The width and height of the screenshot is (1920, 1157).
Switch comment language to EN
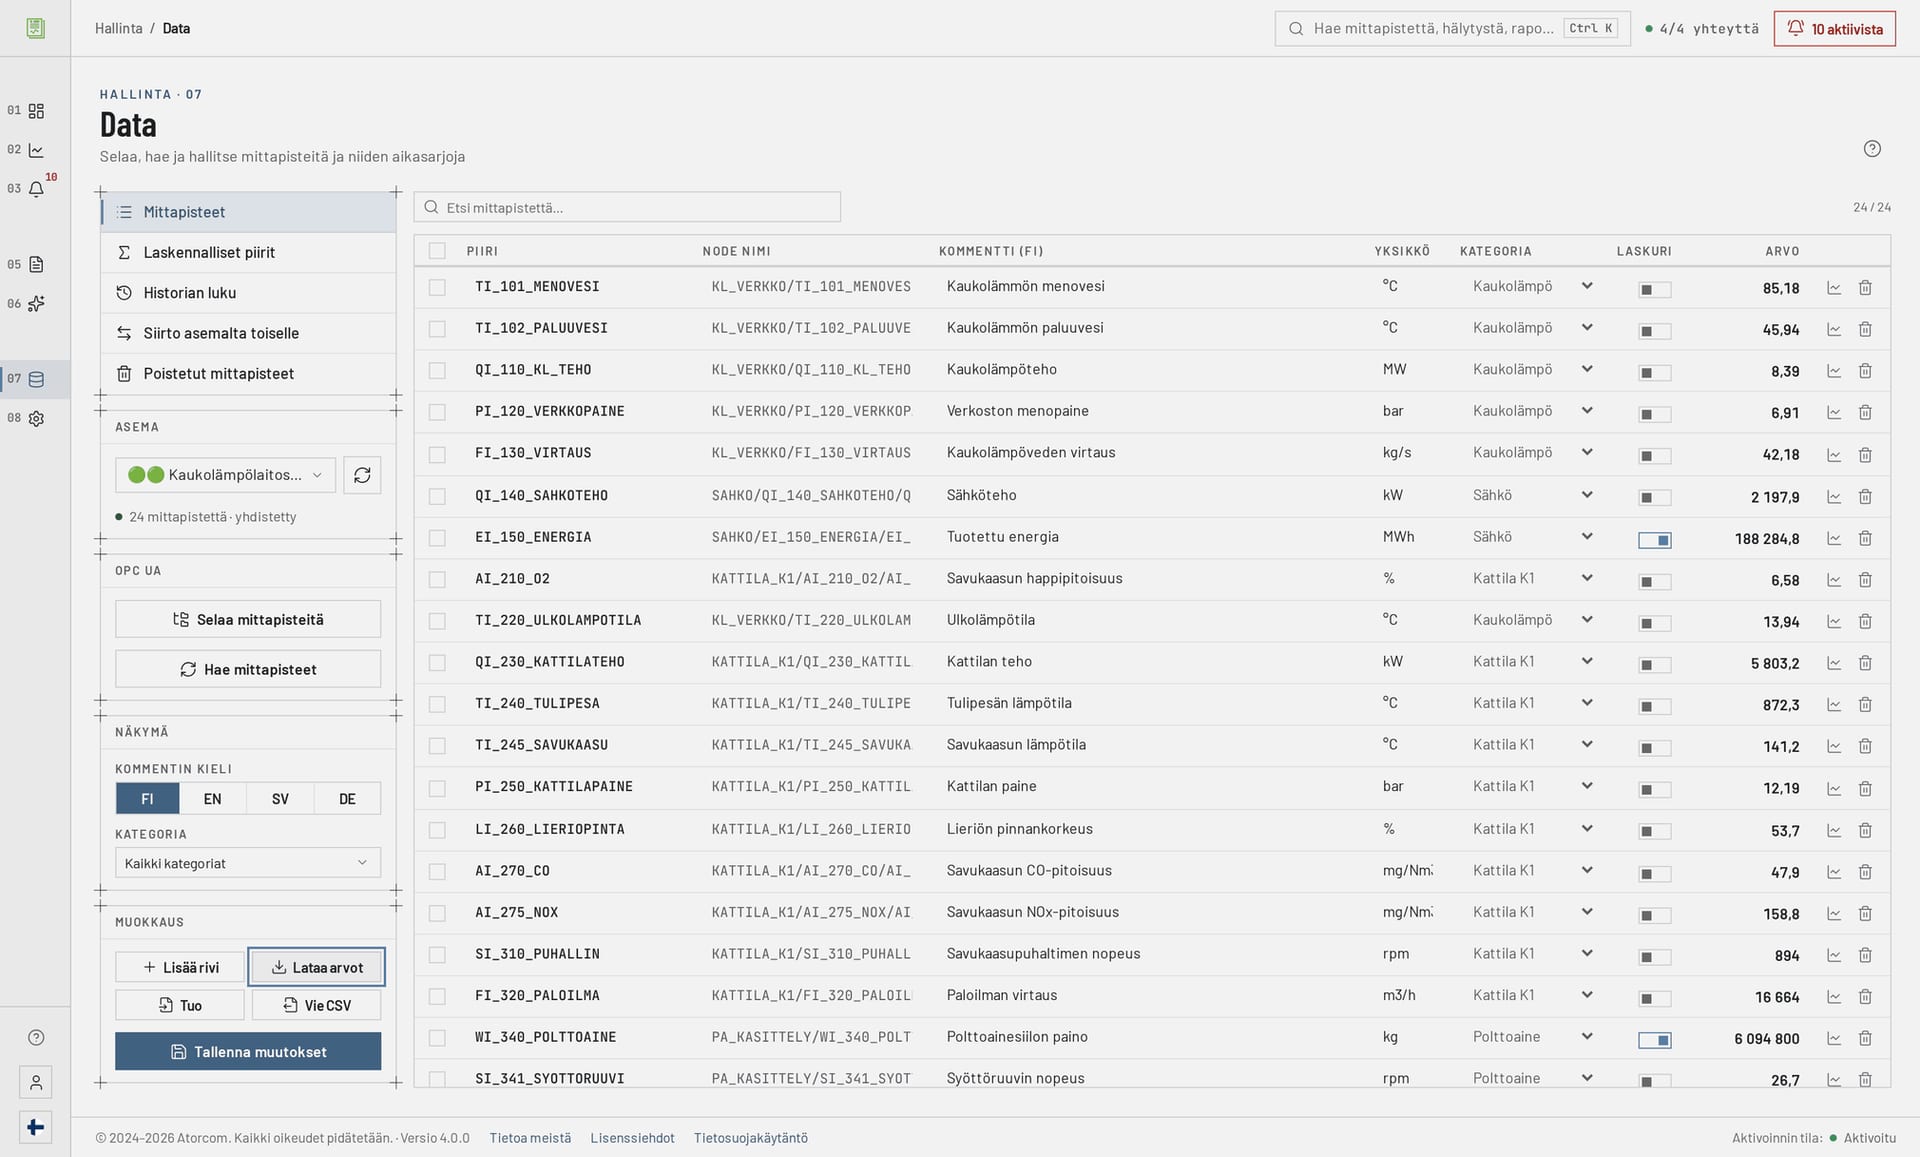point(213,799)
